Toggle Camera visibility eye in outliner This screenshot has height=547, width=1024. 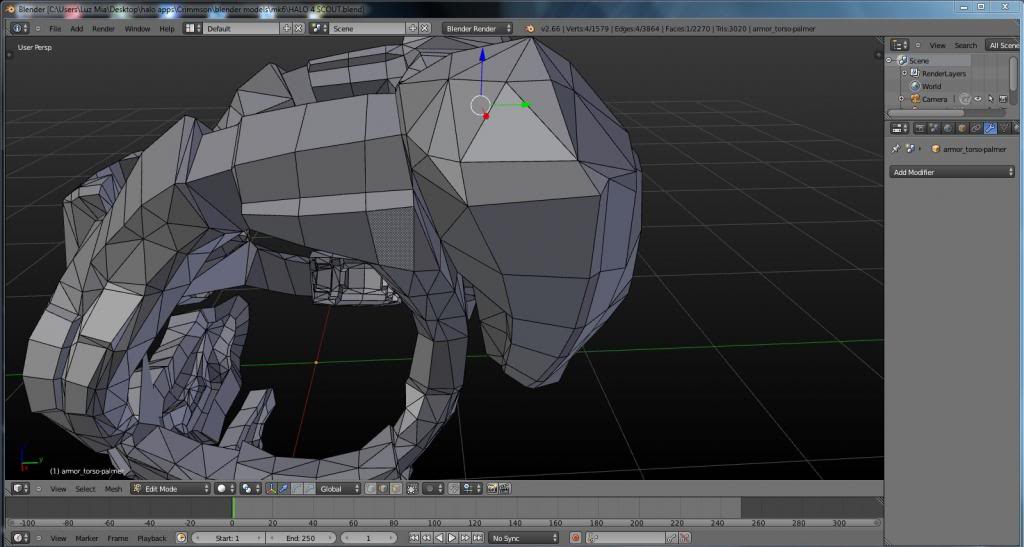(978, 99)
